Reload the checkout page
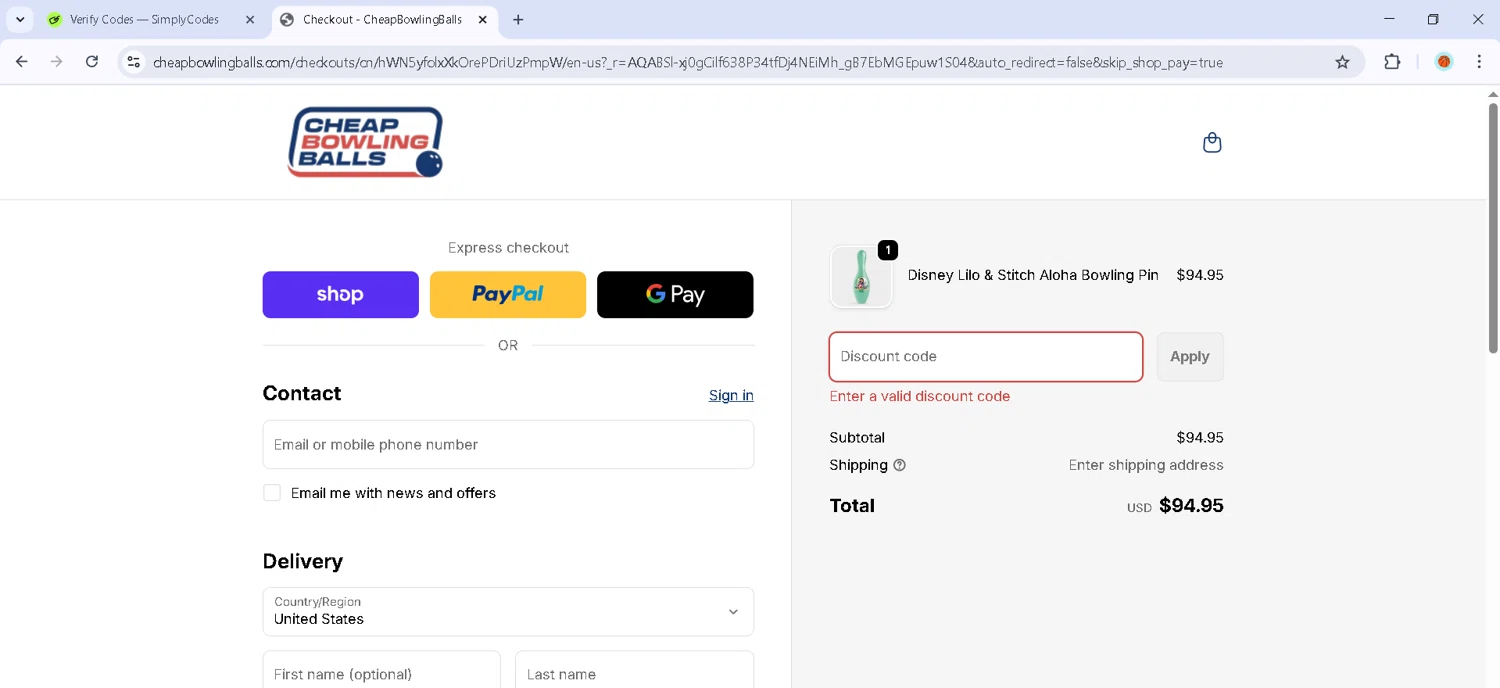This screenshot has width=1500, height=688. [x=92, y=62]
